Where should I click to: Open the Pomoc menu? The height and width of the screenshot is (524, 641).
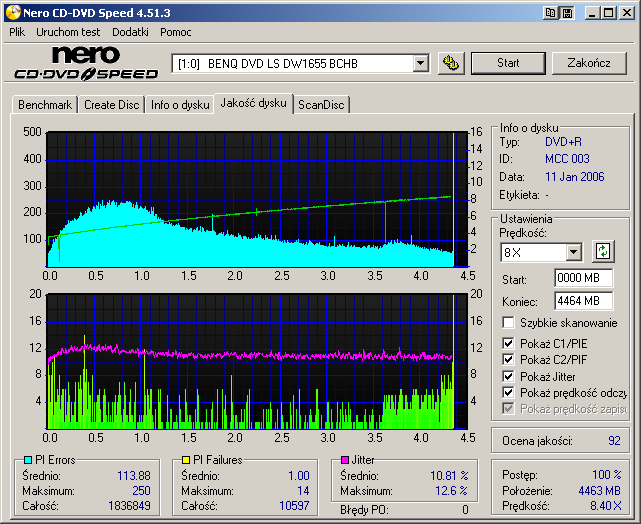pos(176,32)
